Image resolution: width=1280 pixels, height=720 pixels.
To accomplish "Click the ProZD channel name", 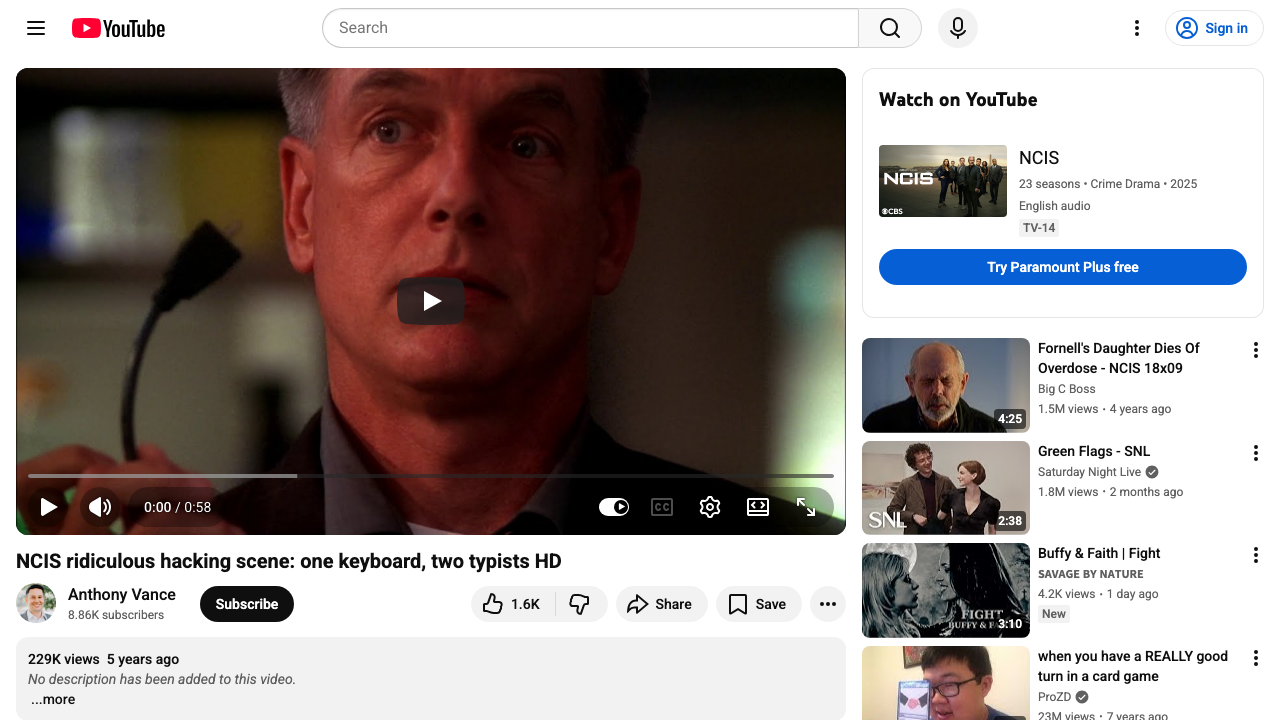I will 1054,697.
